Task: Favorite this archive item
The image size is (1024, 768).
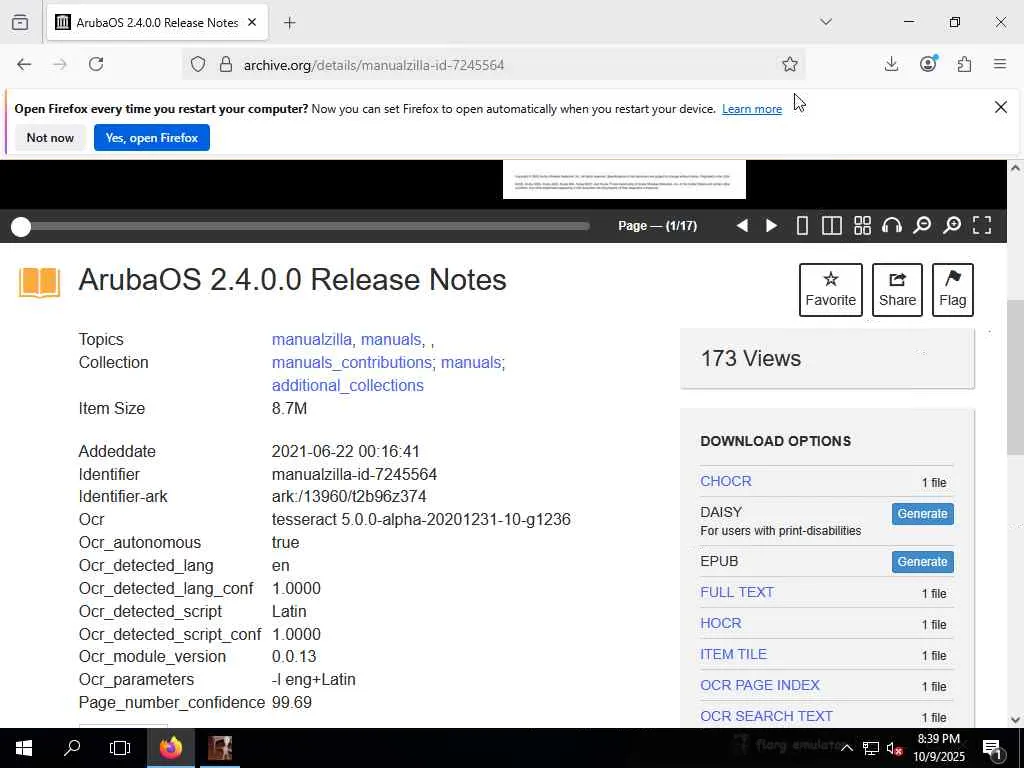Action: point(831,290)
